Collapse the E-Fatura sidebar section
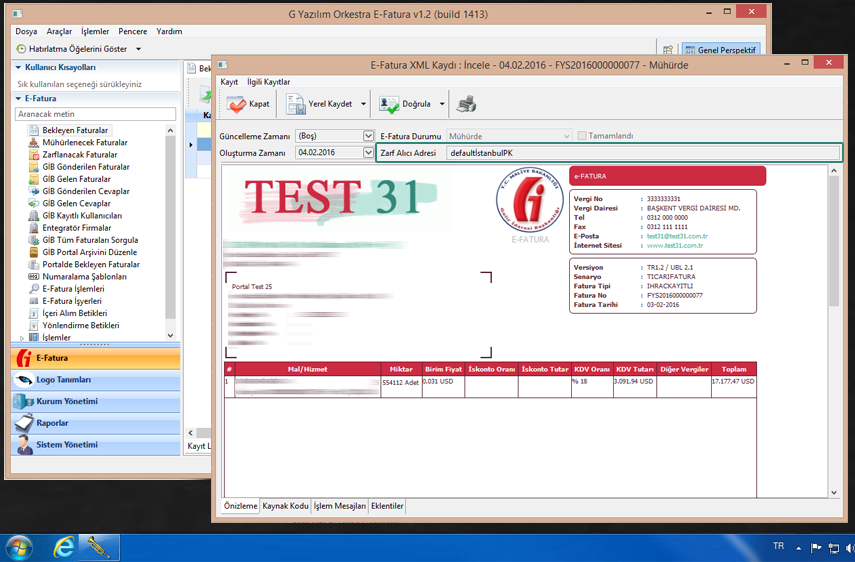The height and width of the screenshot is (562, 855). (x=18, y=99)
